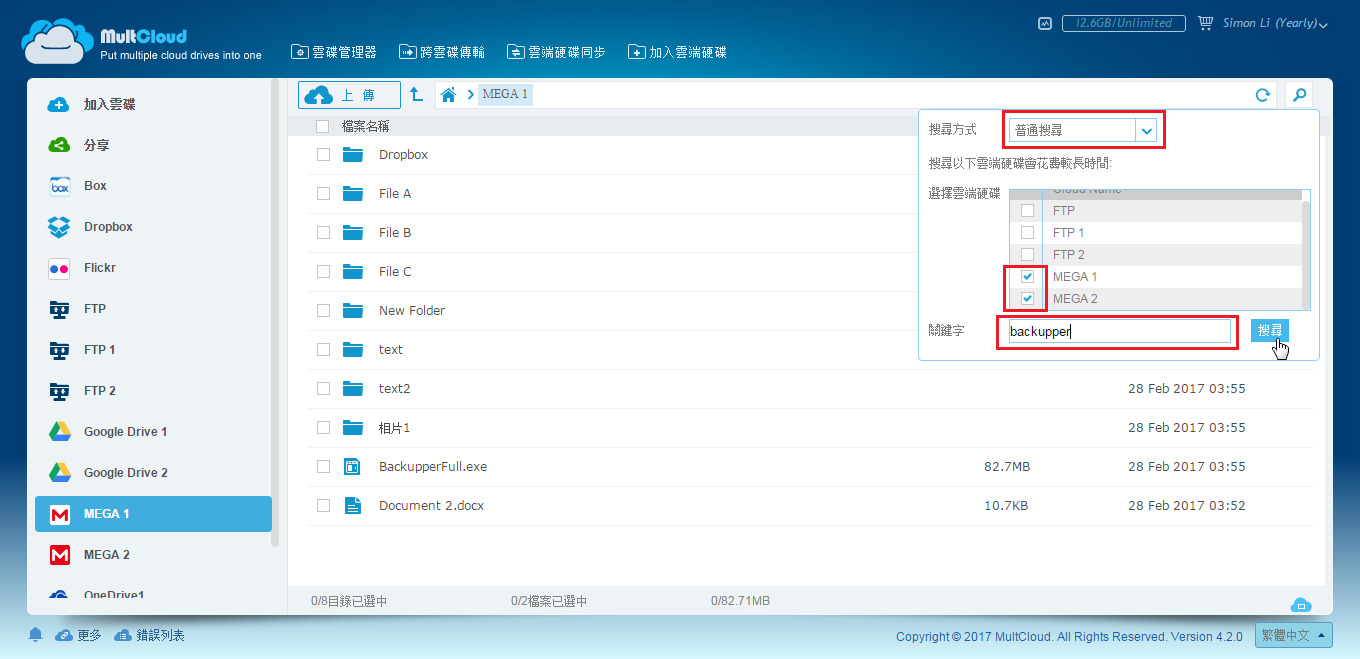1360x659 pixels.
Task: Select Dropbox icon in sidebar
Action: [60, 227]
